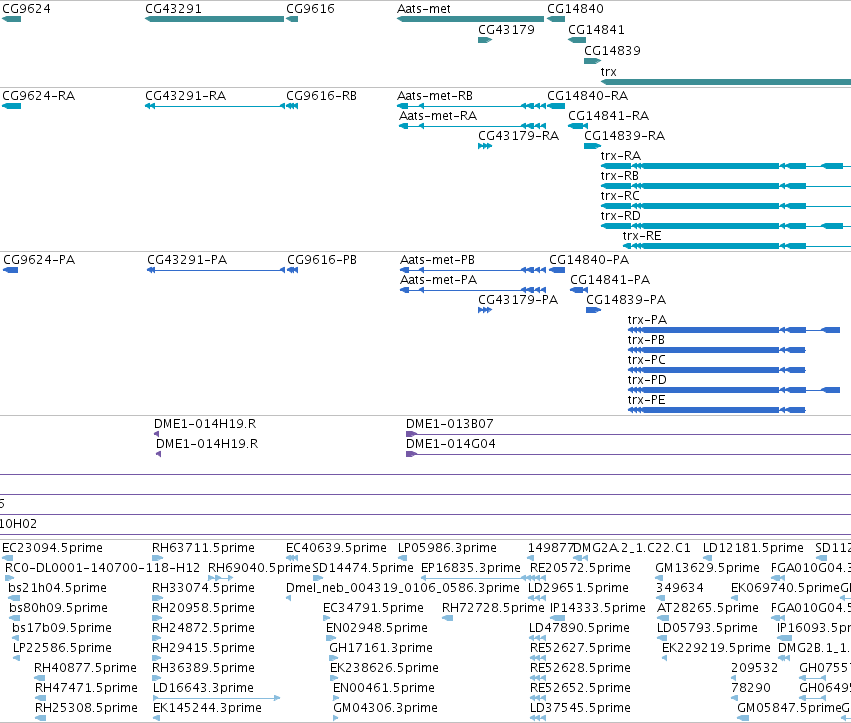Click the DME1-013B07 clone label
The height and width of the screenshot is (723, 851).
449,424
